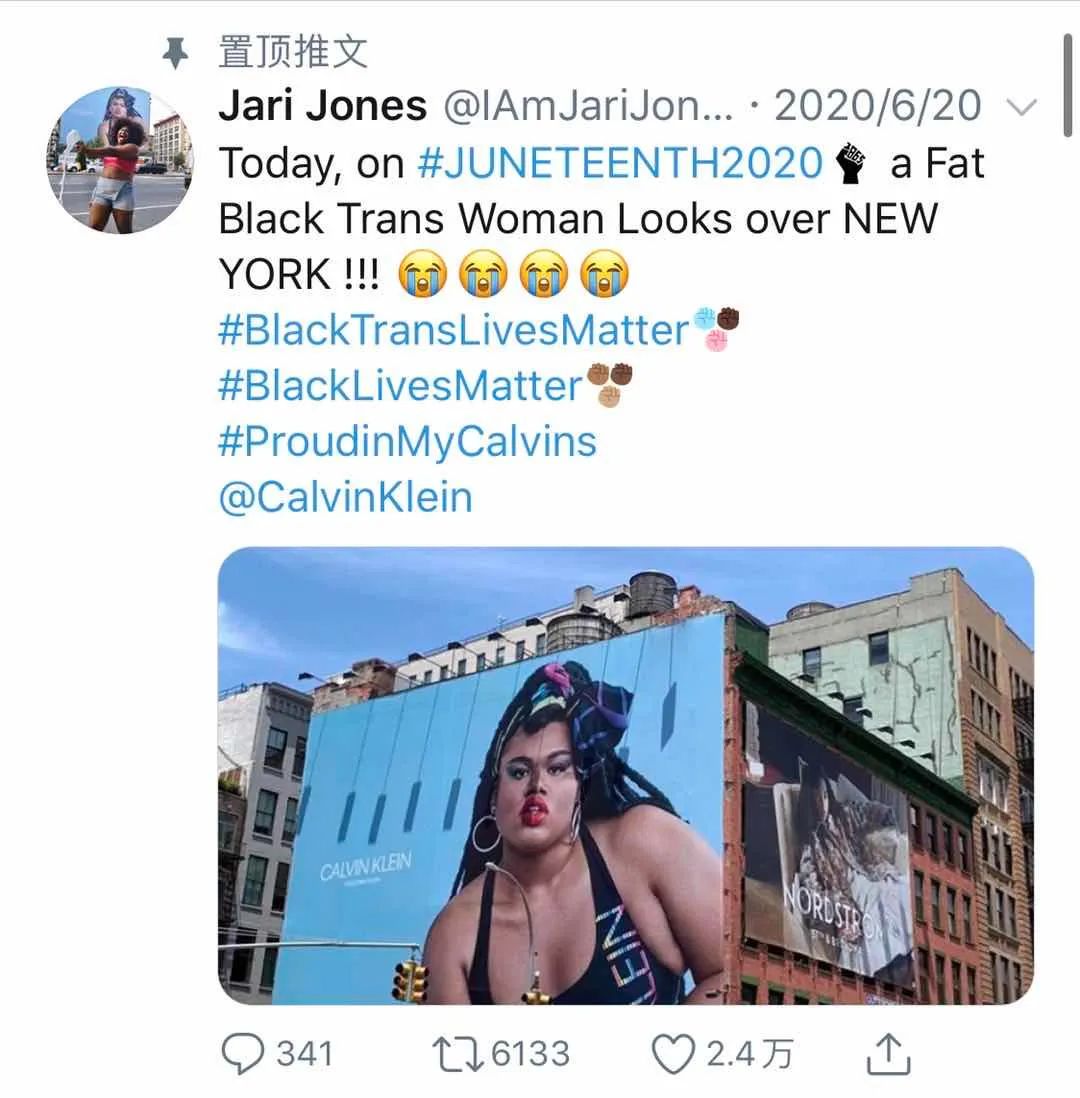Click the 6133 retweets count

(530, 1054)
